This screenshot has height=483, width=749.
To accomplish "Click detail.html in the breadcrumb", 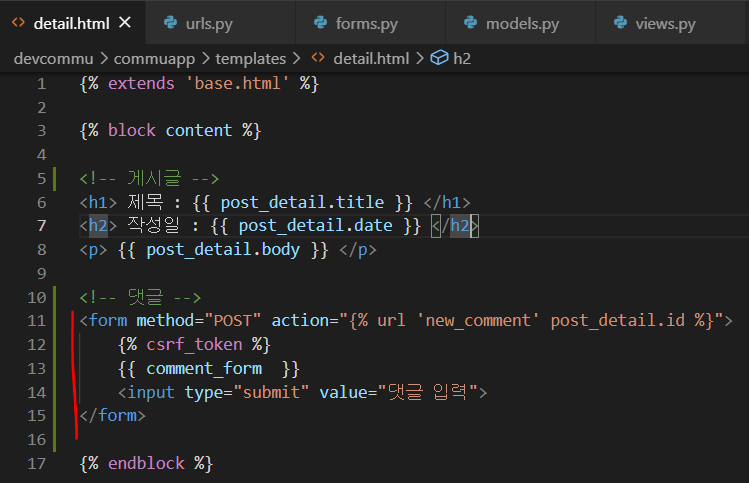I will [x=371, y=58].
